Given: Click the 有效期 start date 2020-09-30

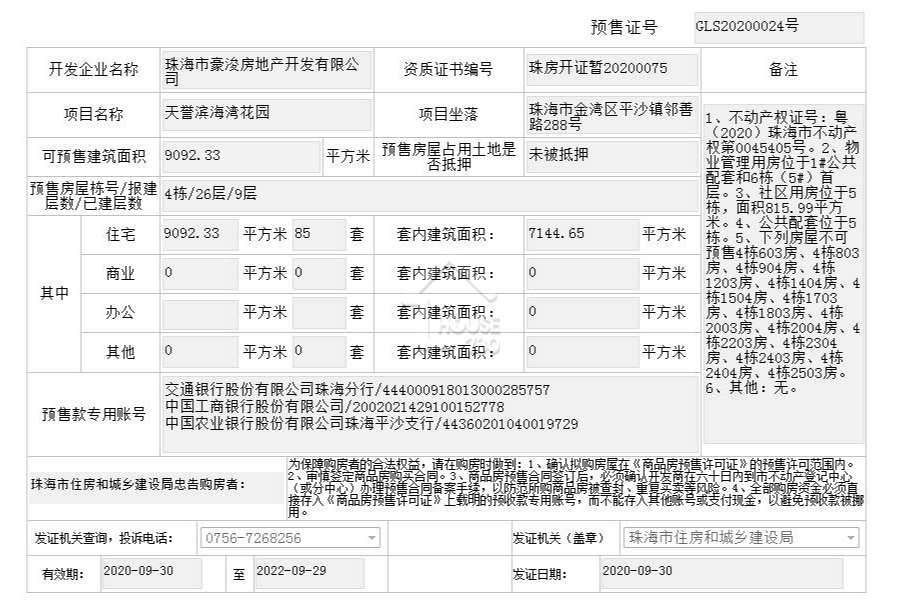Looking at the screenshot, I should (x=151, y=574).
